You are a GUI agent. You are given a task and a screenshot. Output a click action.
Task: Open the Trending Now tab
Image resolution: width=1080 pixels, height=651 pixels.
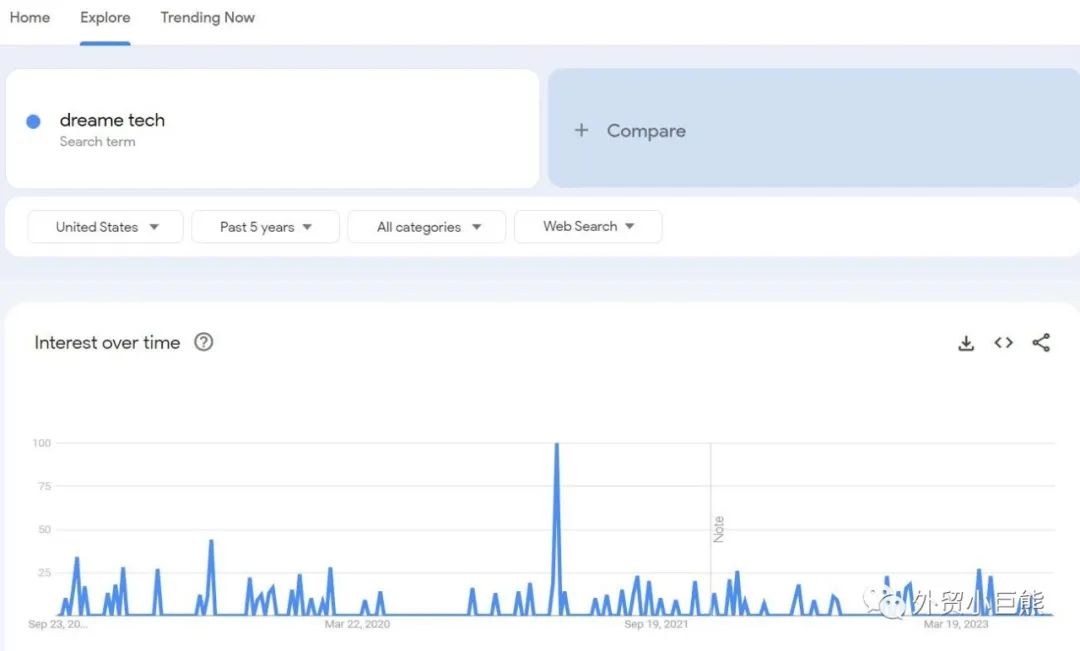point(207,18)
